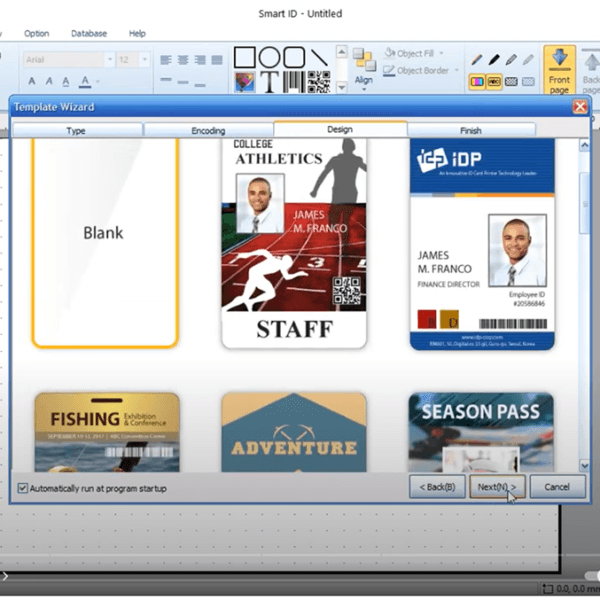The image size is (600, 600).
Task: Select the Text tool
Action: [269, 82]
